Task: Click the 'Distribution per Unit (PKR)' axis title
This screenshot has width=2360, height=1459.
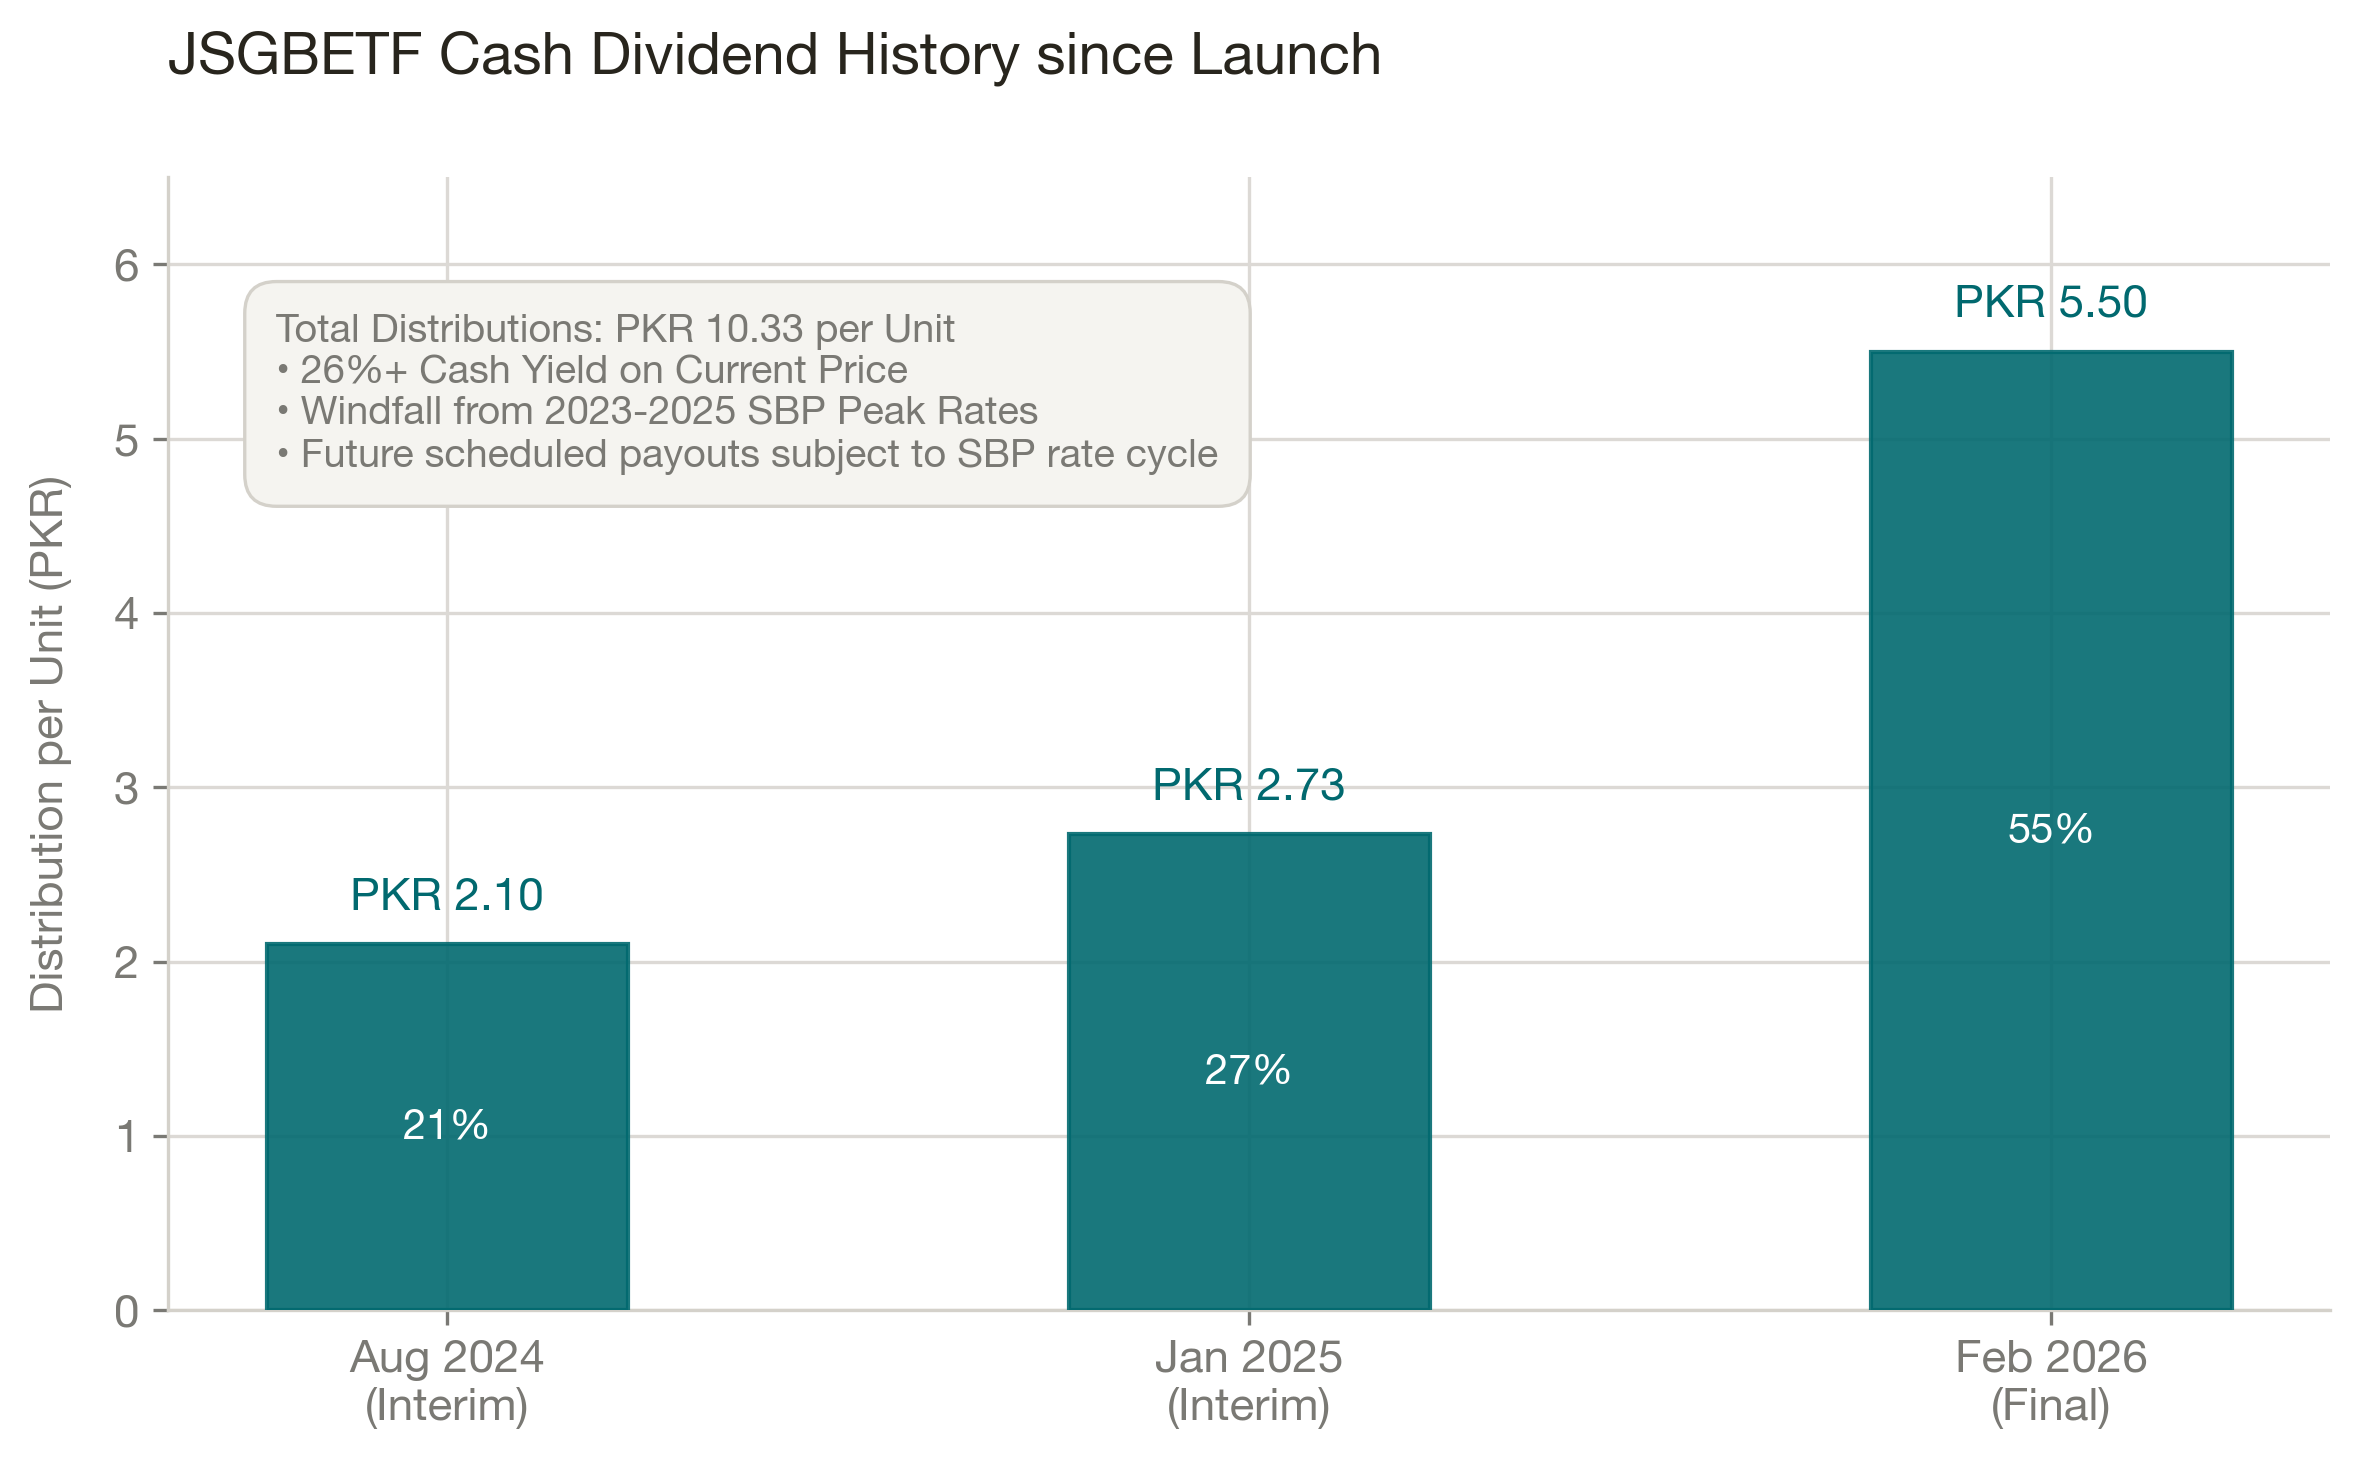Action: coord(47,744)
